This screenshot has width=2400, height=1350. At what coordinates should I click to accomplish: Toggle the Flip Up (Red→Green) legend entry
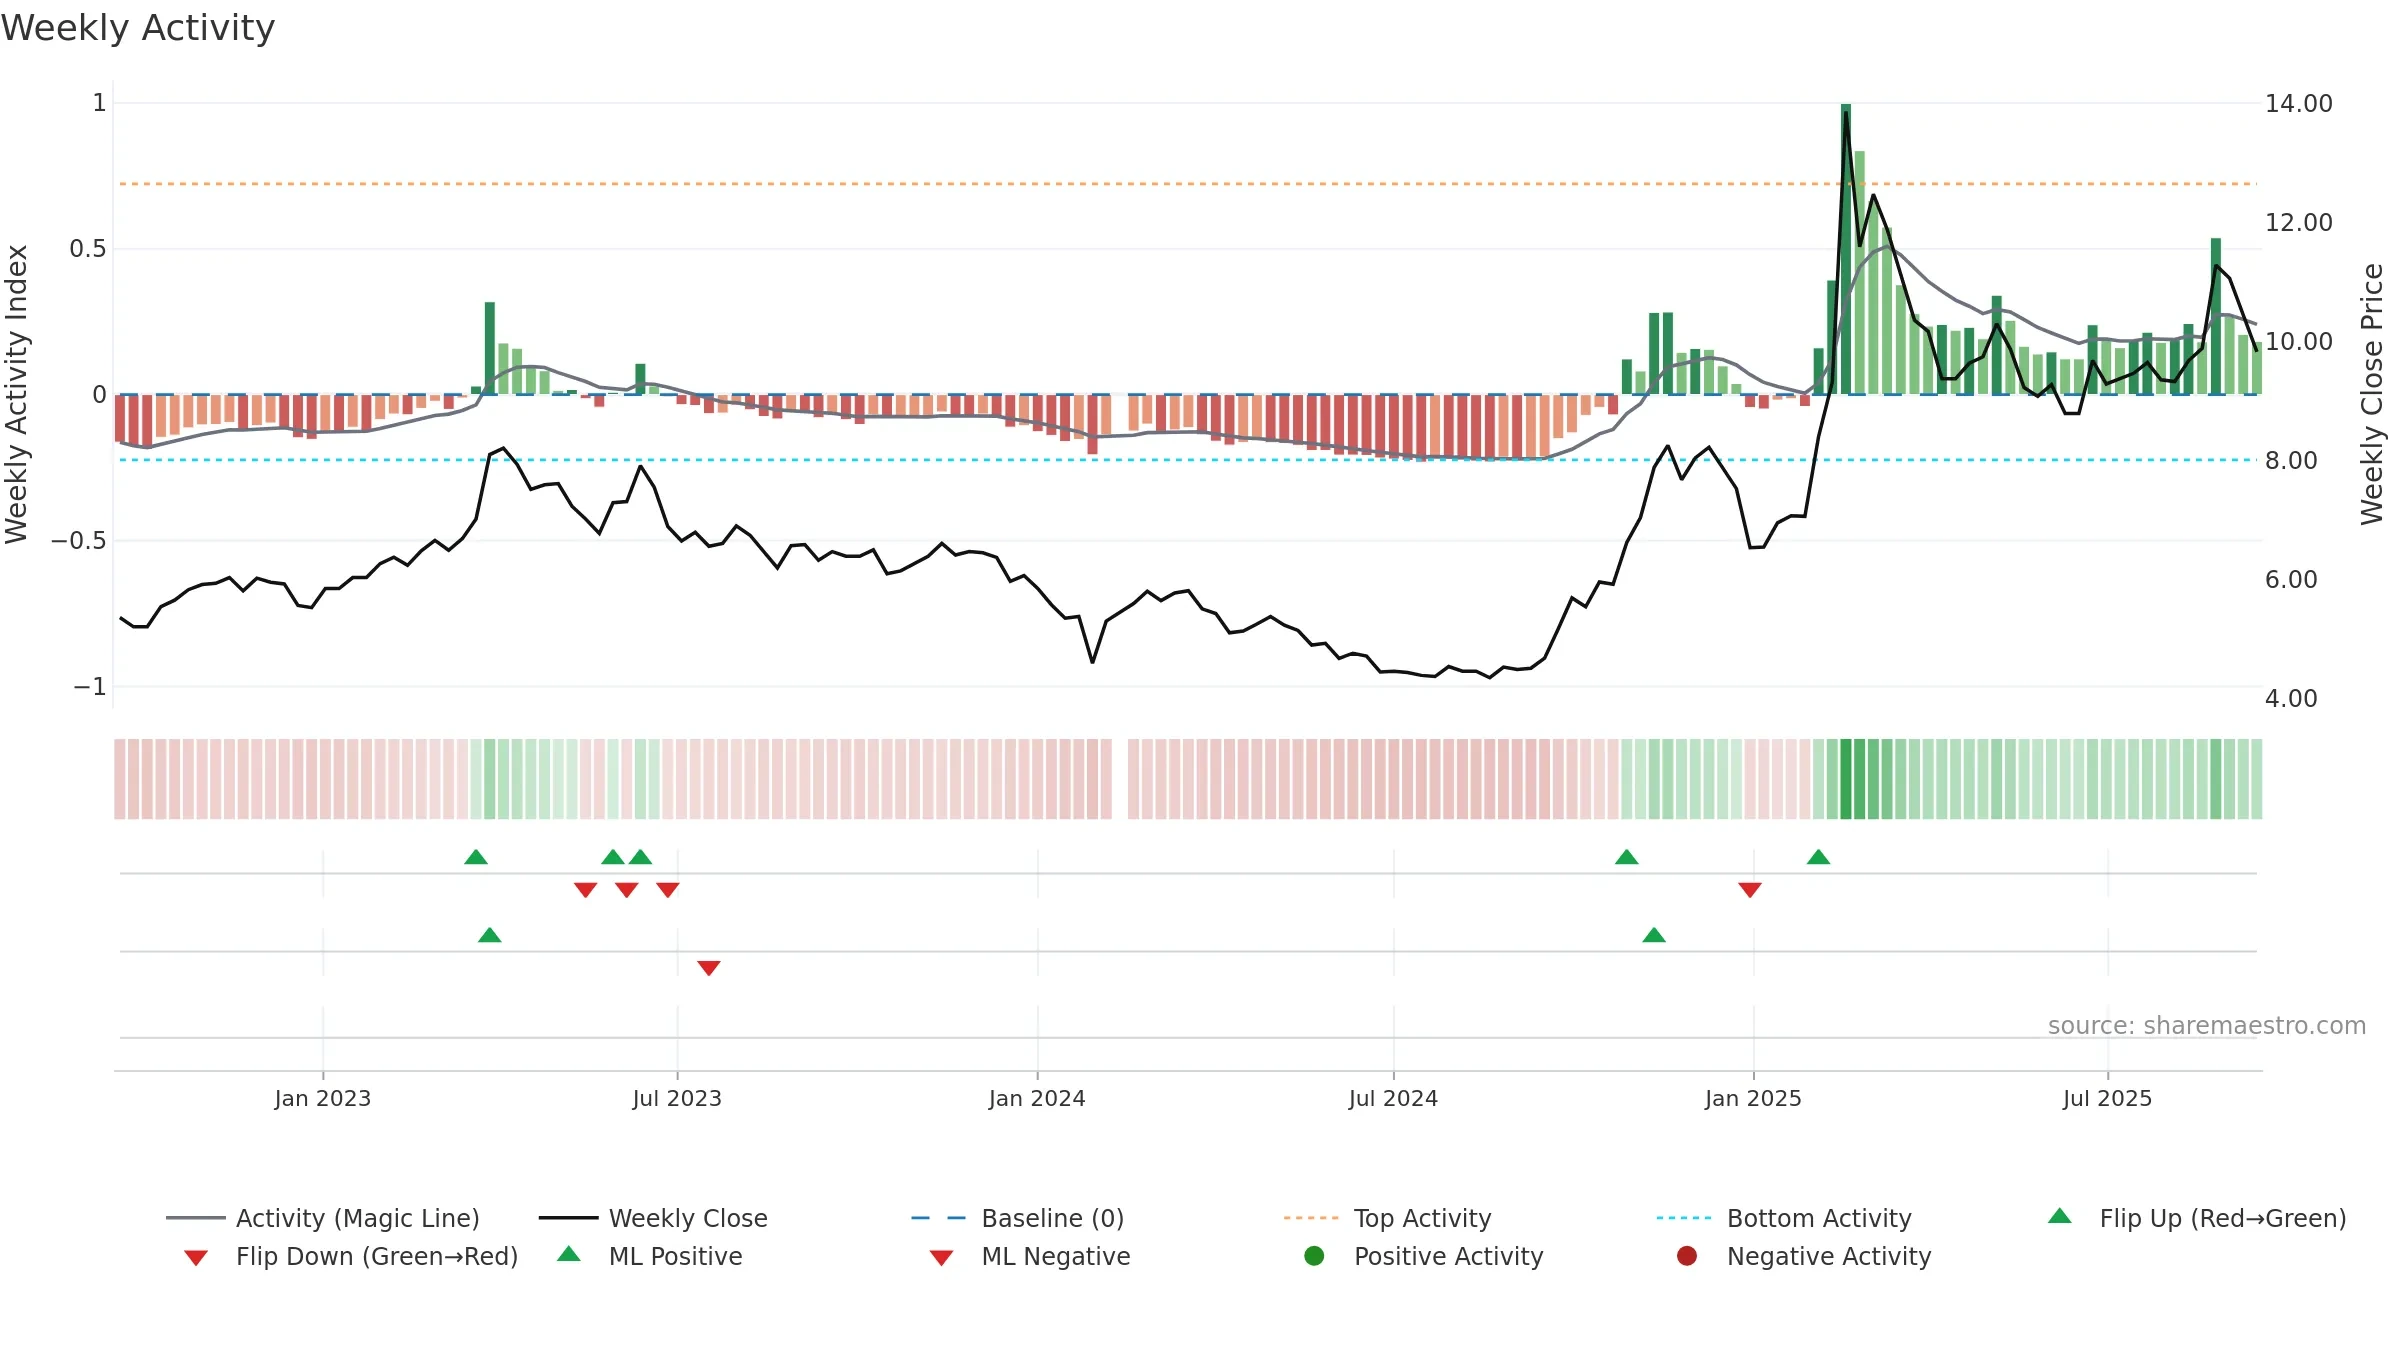click(x=2196, y=1218)
